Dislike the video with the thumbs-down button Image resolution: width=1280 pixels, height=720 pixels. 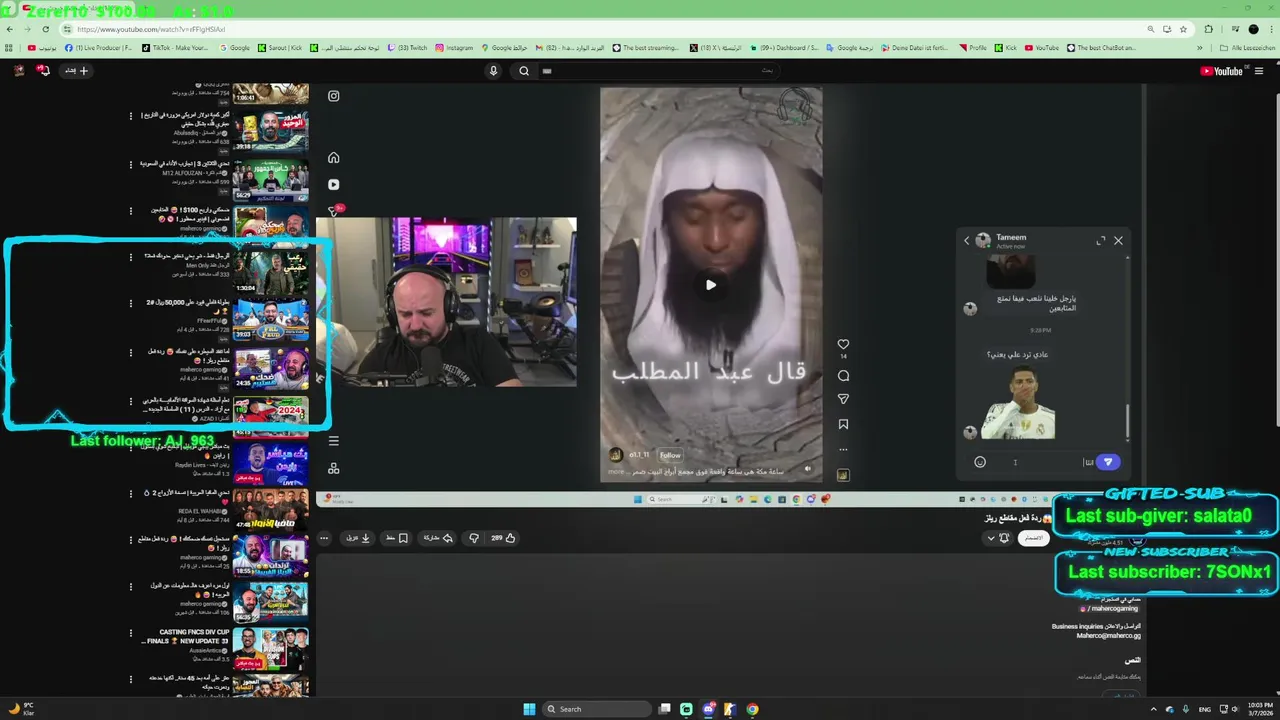coord(474,538)
